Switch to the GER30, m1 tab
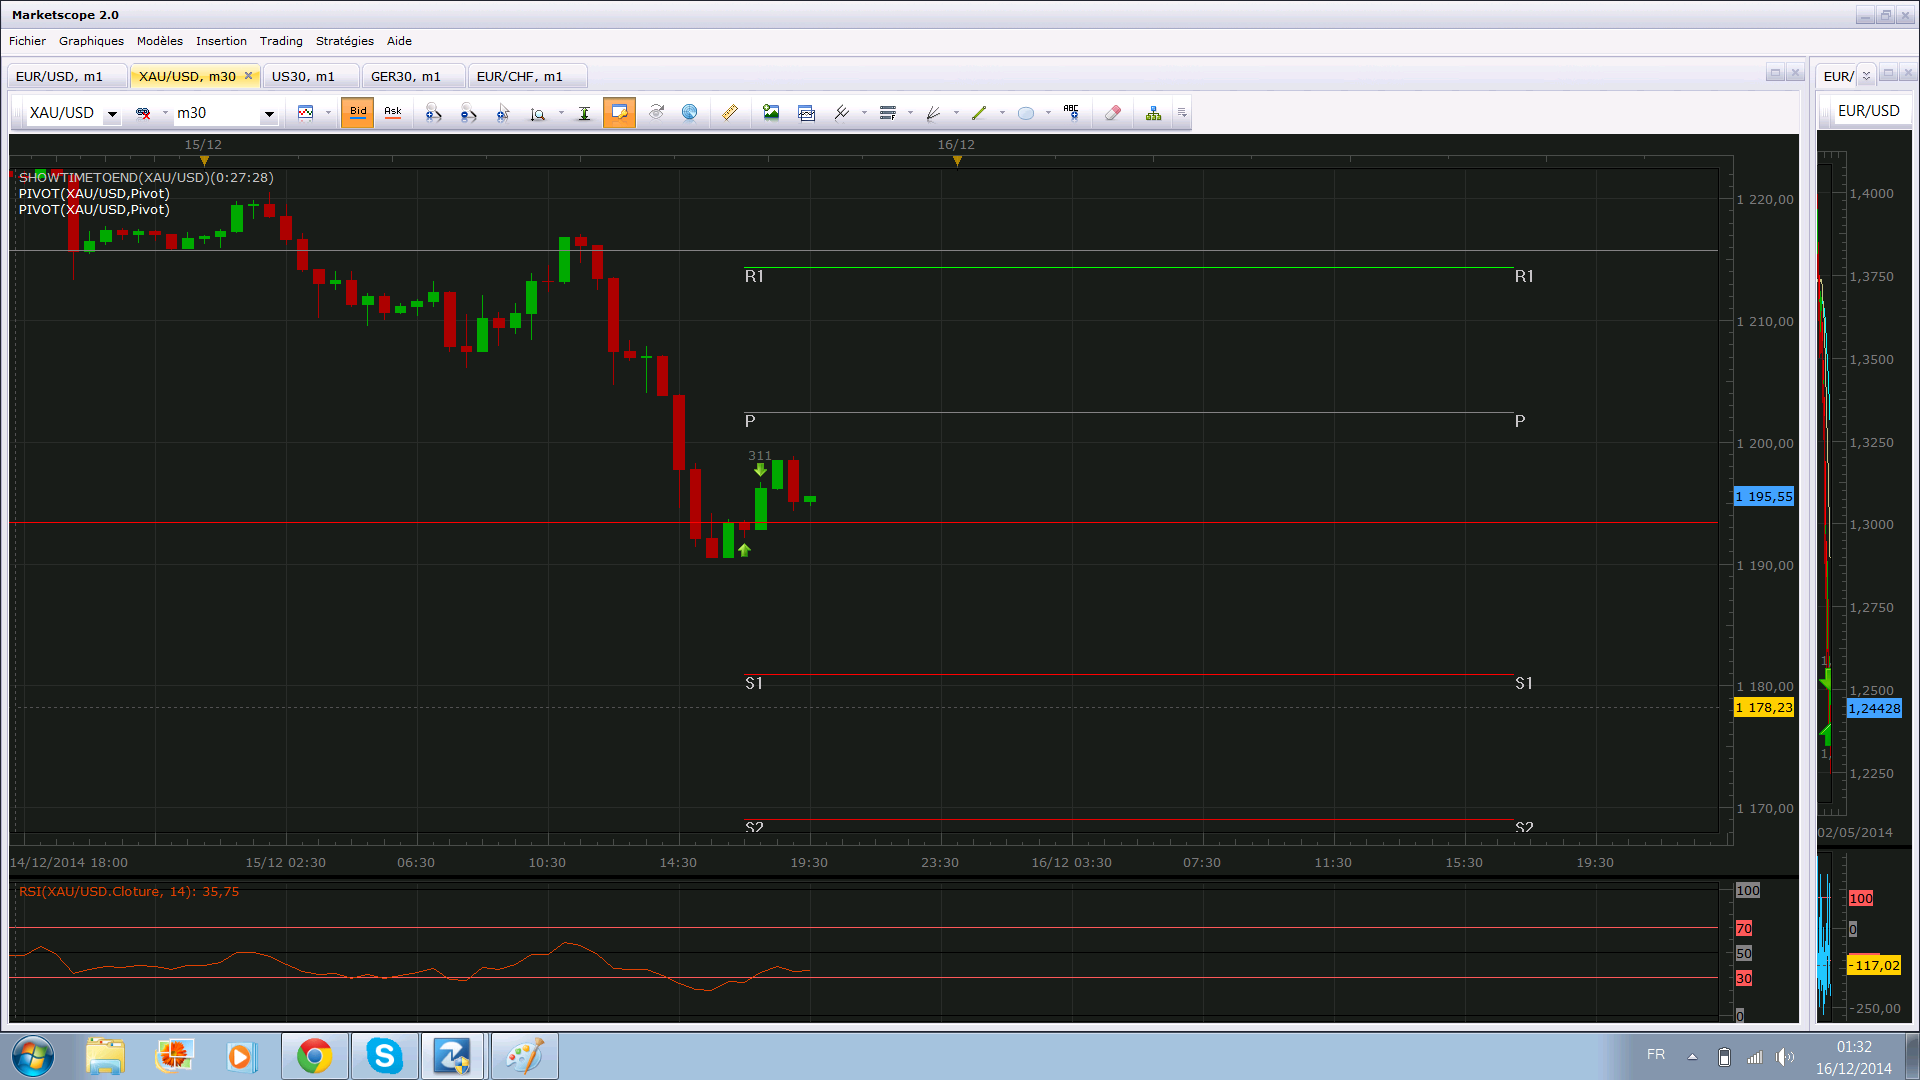Screen dimensions: 1920x1080 [405, 76]
